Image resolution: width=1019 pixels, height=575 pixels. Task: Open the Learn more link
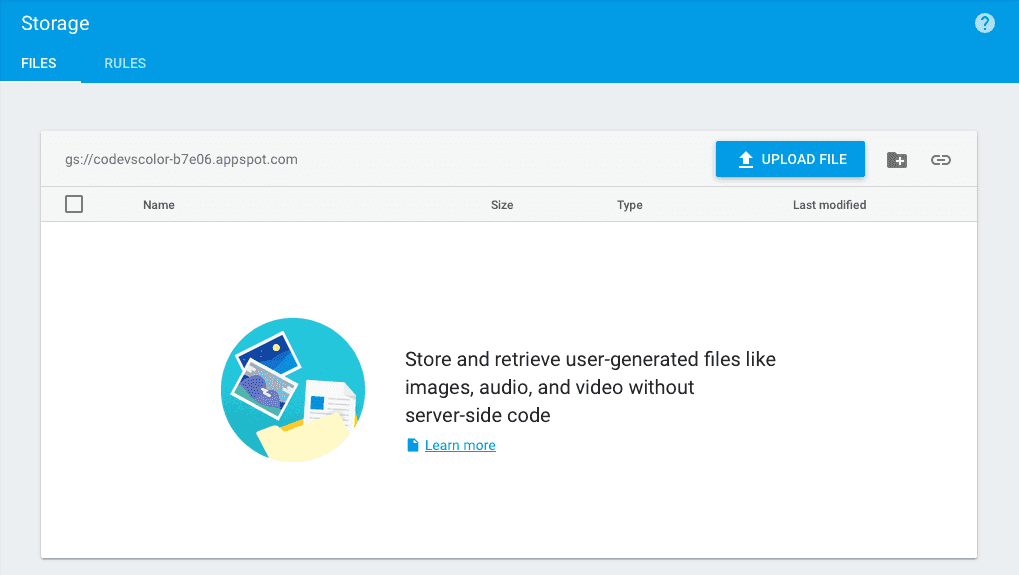pyautogui.click(x=460, y=445)
